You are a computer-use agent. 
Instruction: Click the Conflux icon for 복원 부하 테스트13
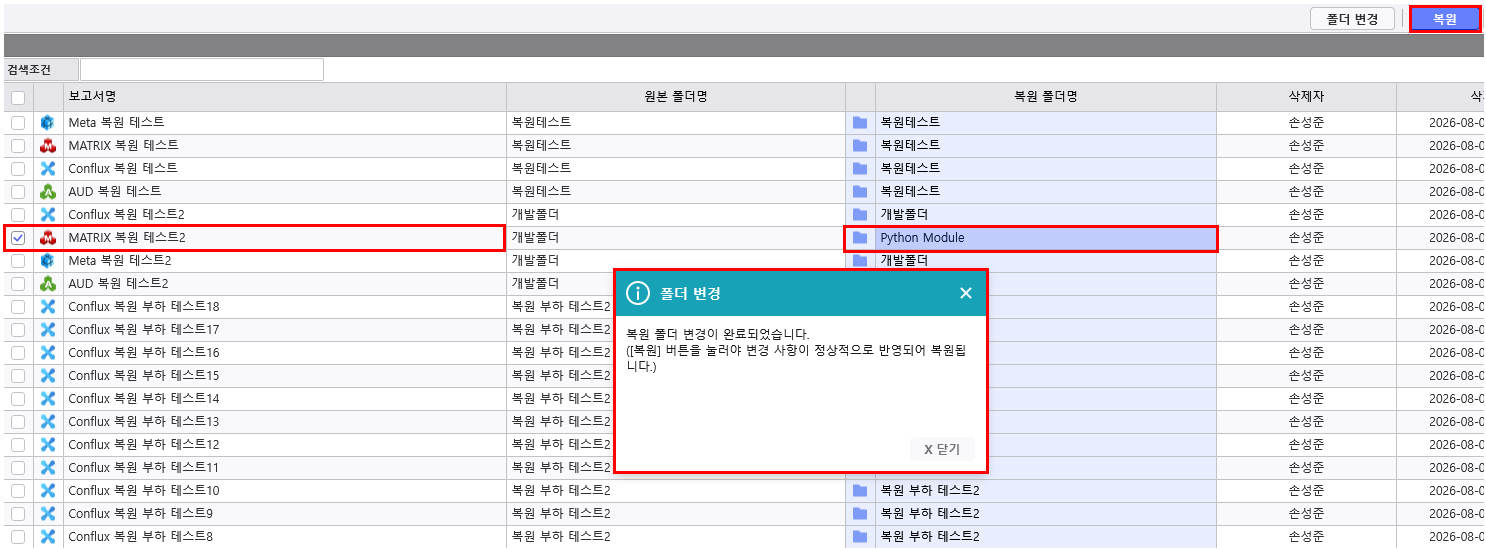(x=48, y=421)
